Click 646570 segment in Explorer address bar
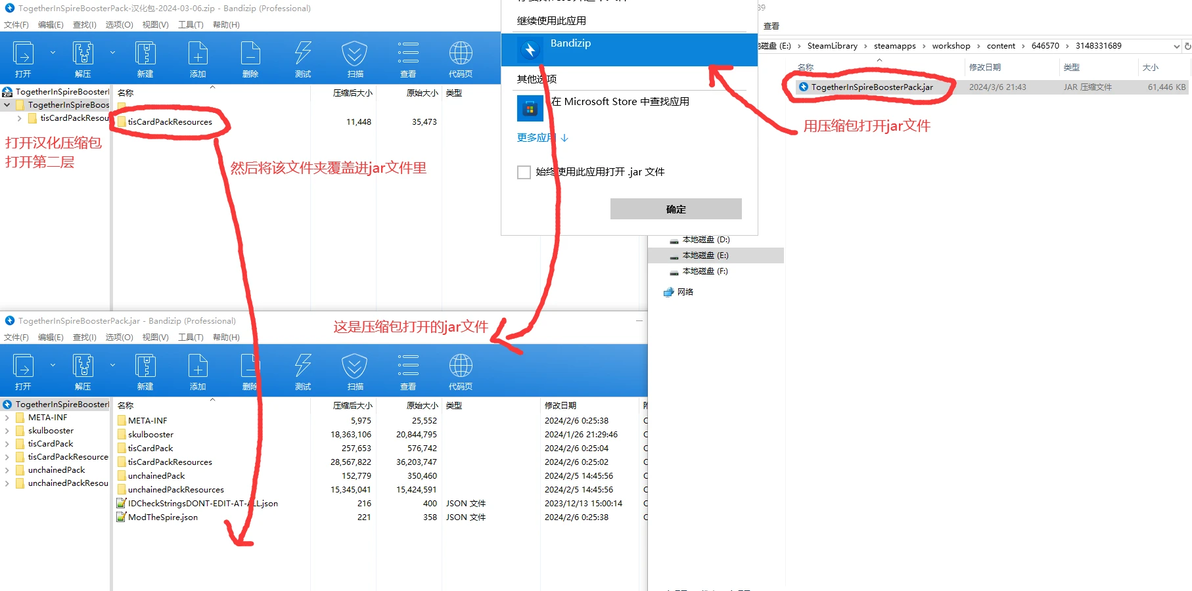Screen dimensions: 1192x591 point(1046,46)
